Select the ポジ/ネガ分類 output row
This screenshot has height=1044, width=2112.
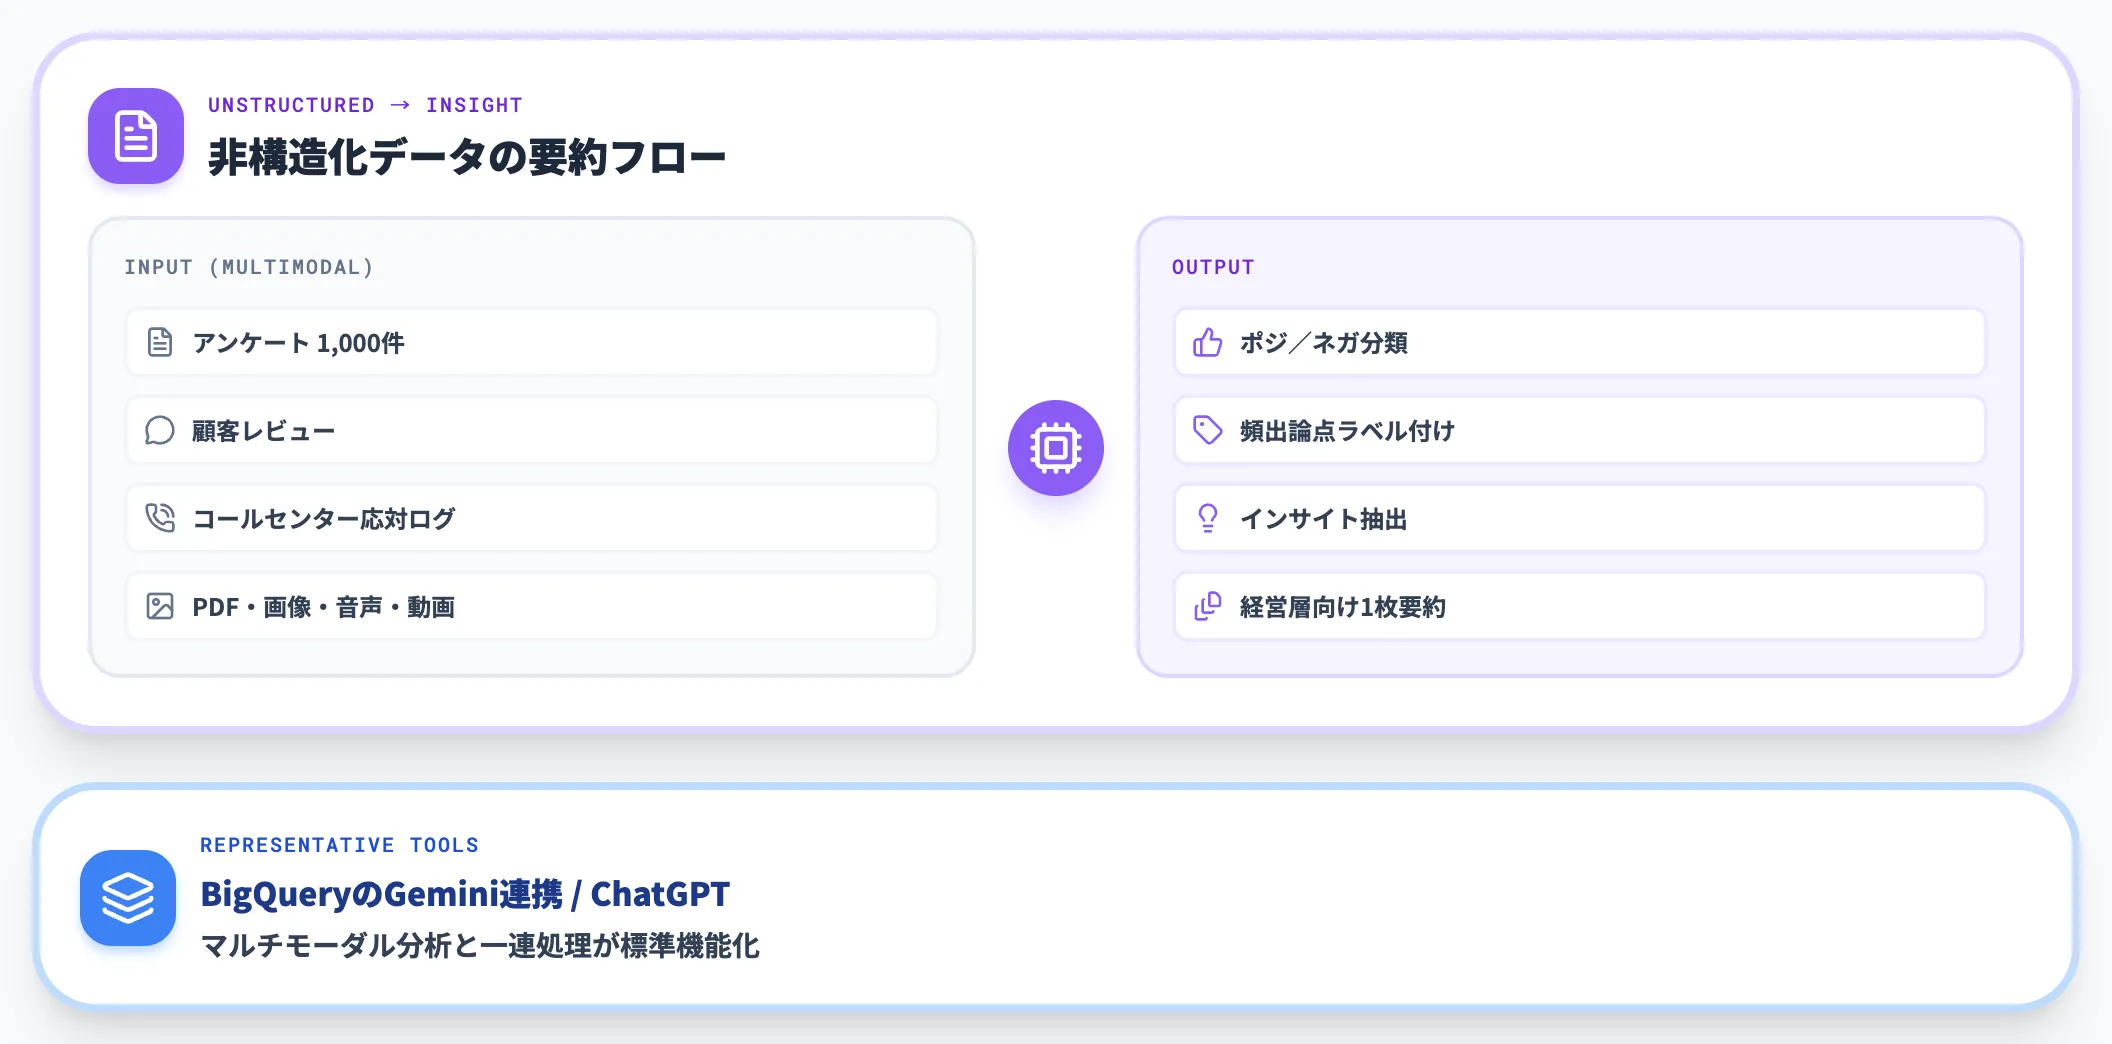(1580, 342)
